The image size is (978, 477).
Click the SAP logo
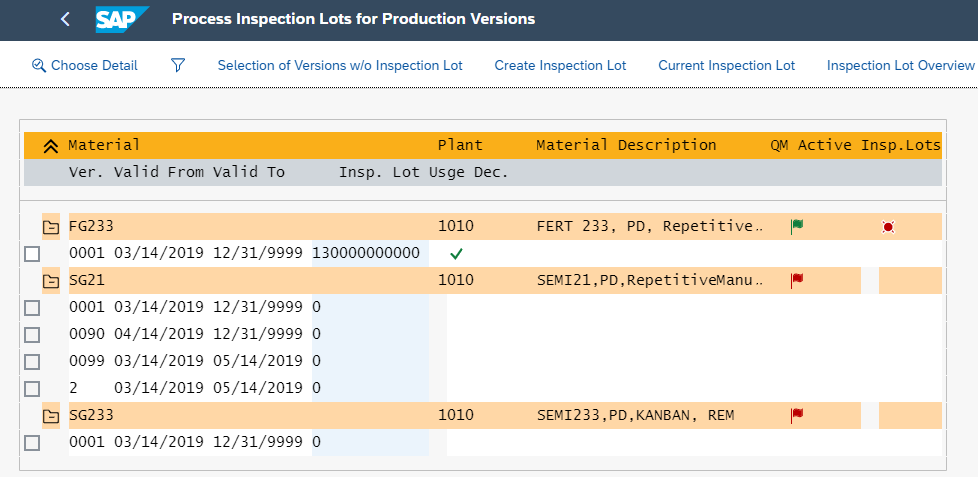point(122,19)
